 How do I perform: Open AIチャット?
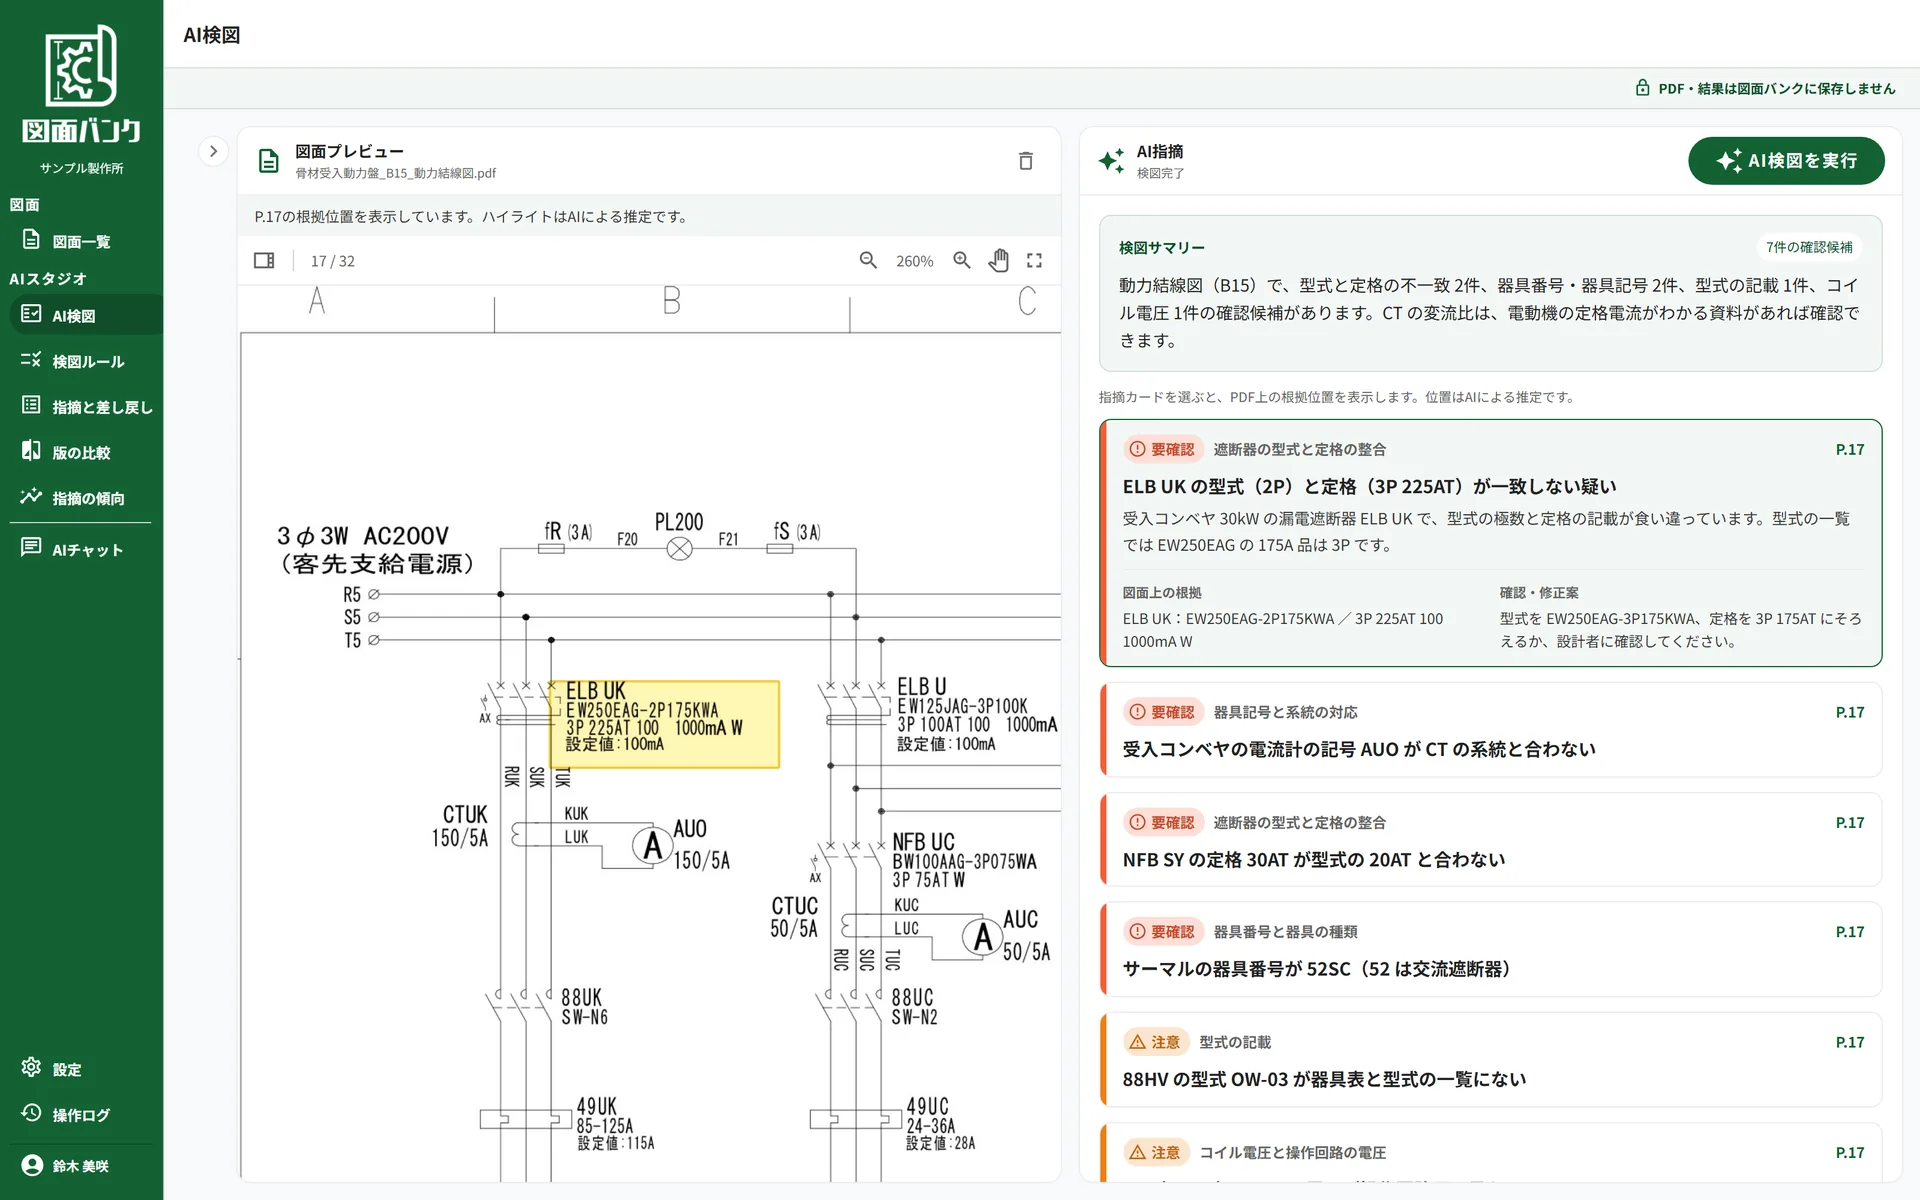[81, 549]
